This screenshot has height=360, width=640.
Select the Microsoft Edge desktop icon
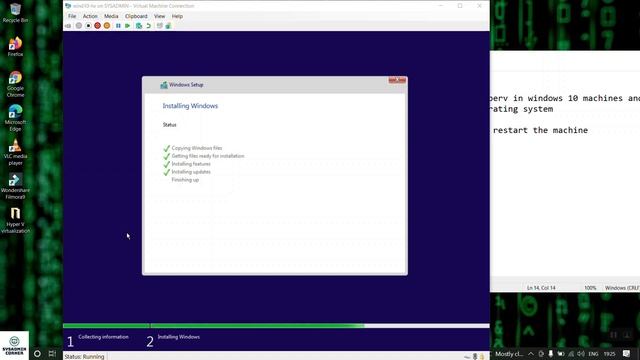coord(16,118)
